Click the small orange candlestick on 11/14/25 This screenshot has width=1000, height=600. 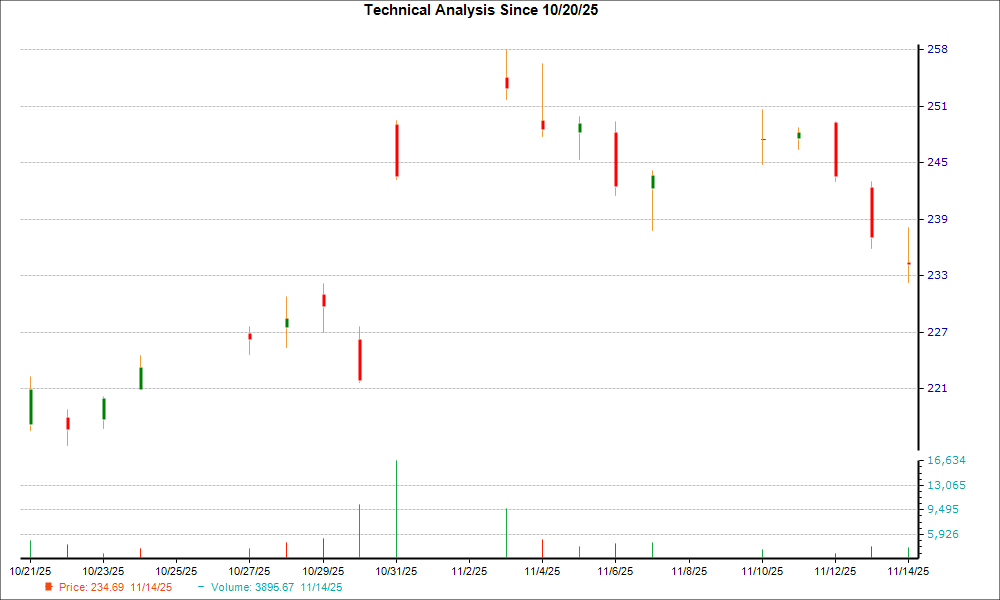(908, 262)
